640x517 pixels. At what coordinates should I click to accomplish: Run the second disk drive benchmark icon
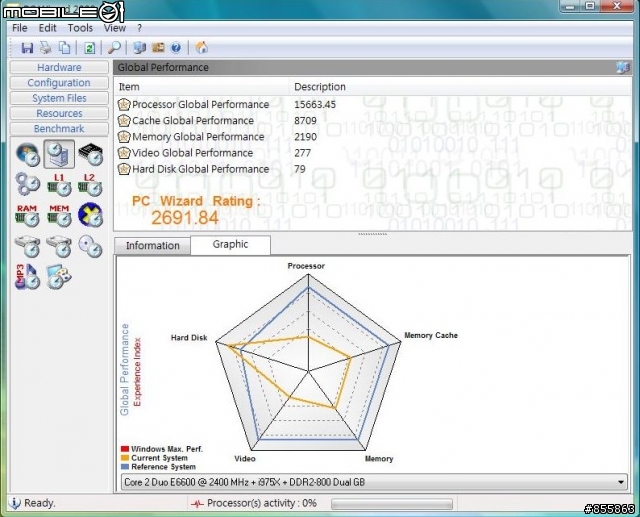click(x=59, y=246)
